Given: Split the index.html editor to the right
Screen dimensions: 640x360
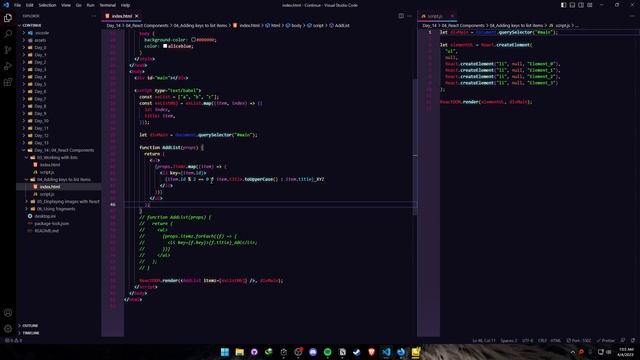Looking at the screenshot, I should [401, 16].
